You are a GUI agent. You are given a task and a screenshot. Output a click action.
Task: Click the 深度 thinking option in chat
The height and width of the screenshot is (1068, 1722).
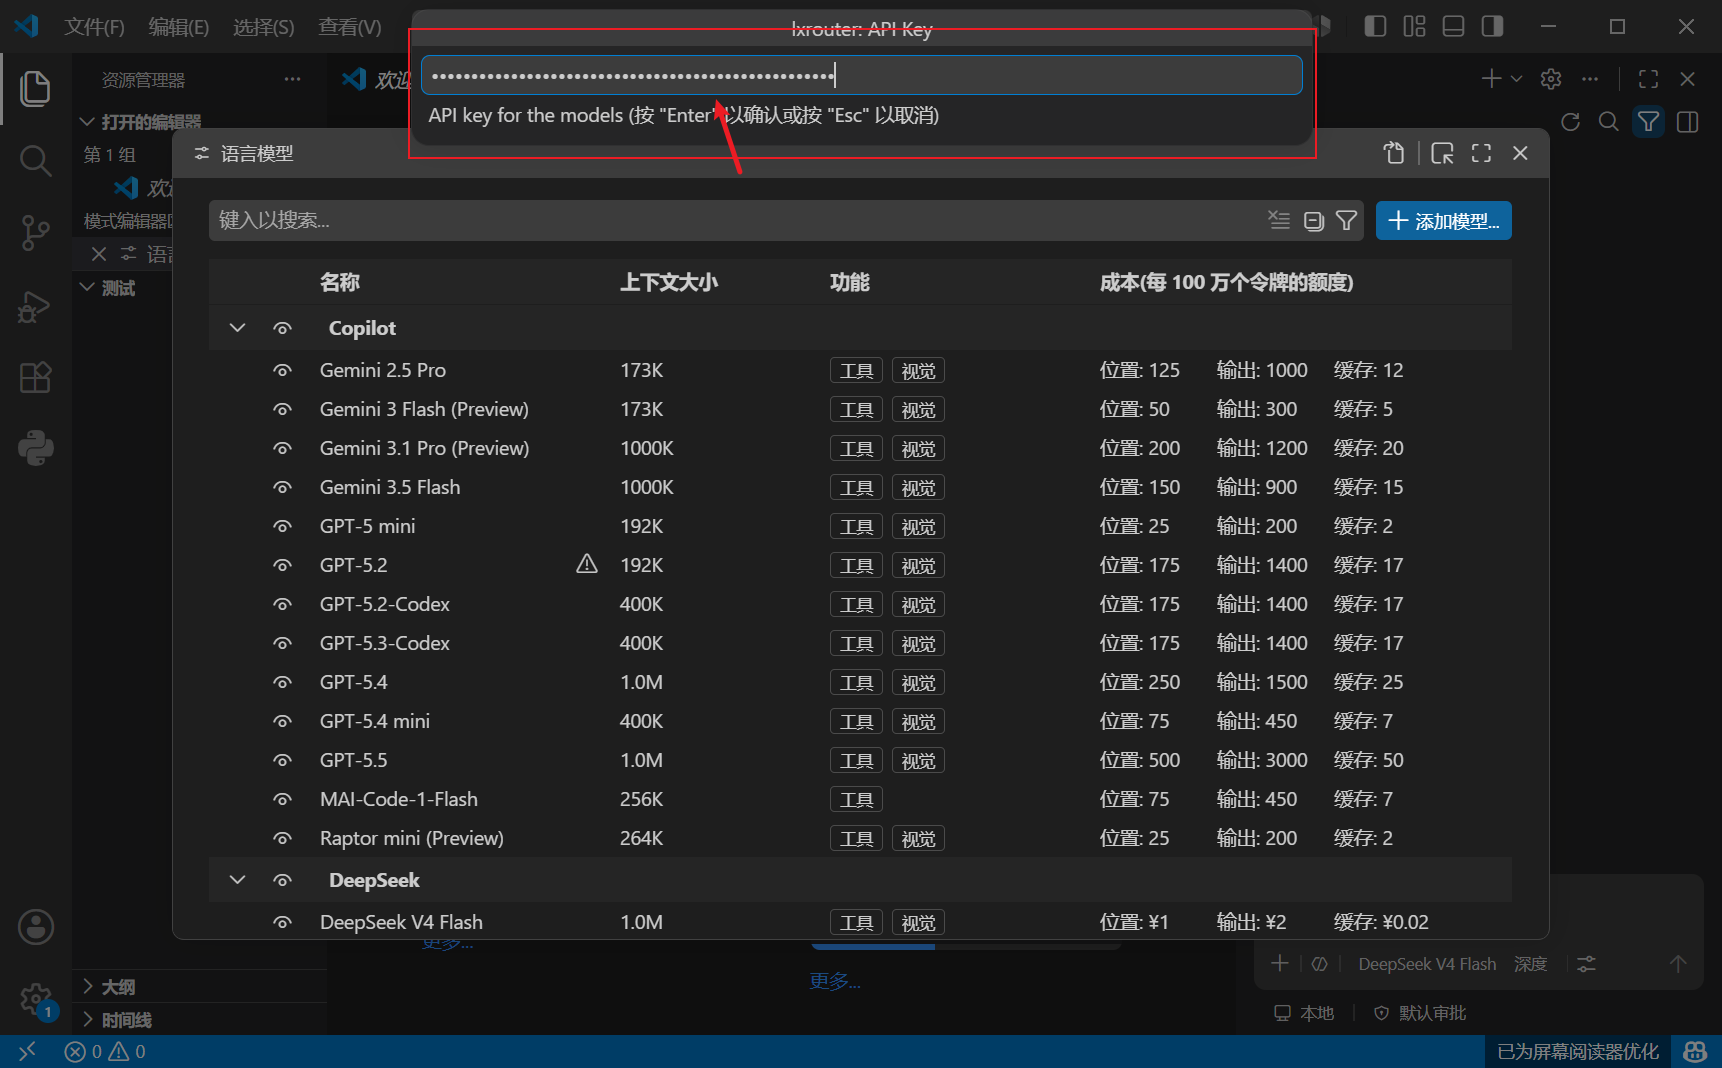pos(1530,964)
